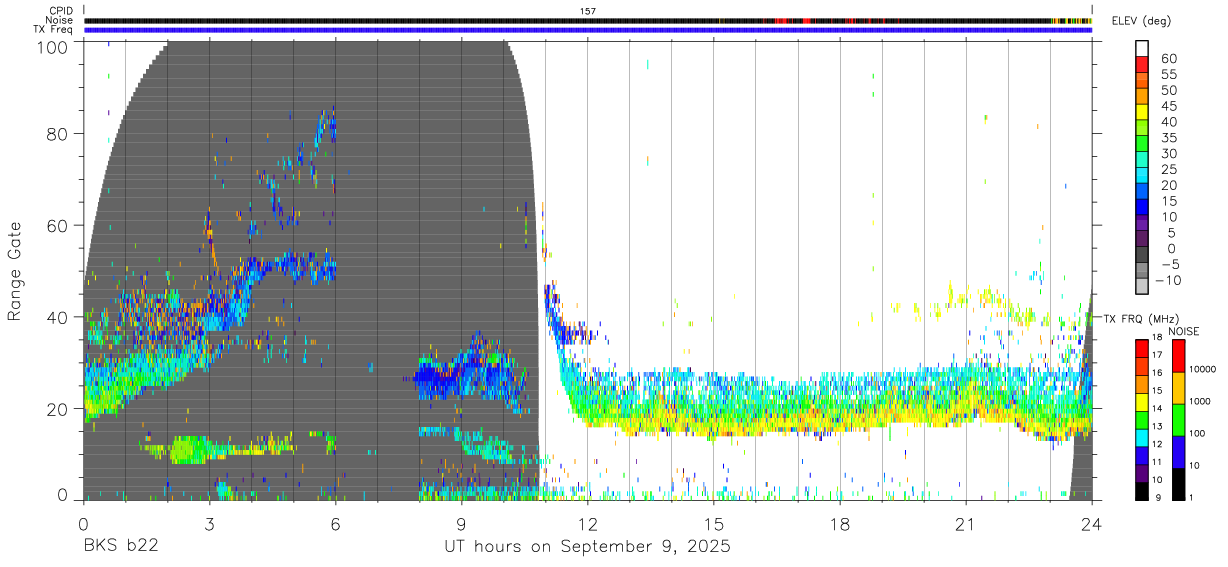Click the 12 tick on UT hours axis
The width and height of the screenshot is (1228, 567).
[x=588, y=524]
